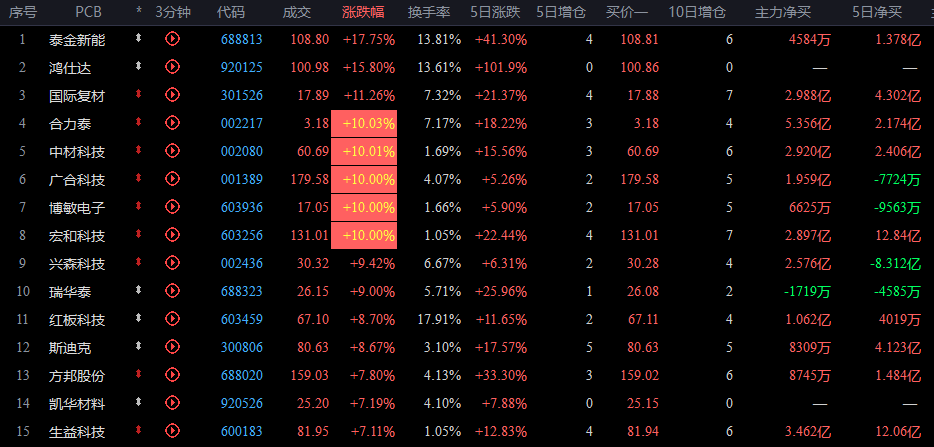Click the 3分钟 column header

coord(173,12)
